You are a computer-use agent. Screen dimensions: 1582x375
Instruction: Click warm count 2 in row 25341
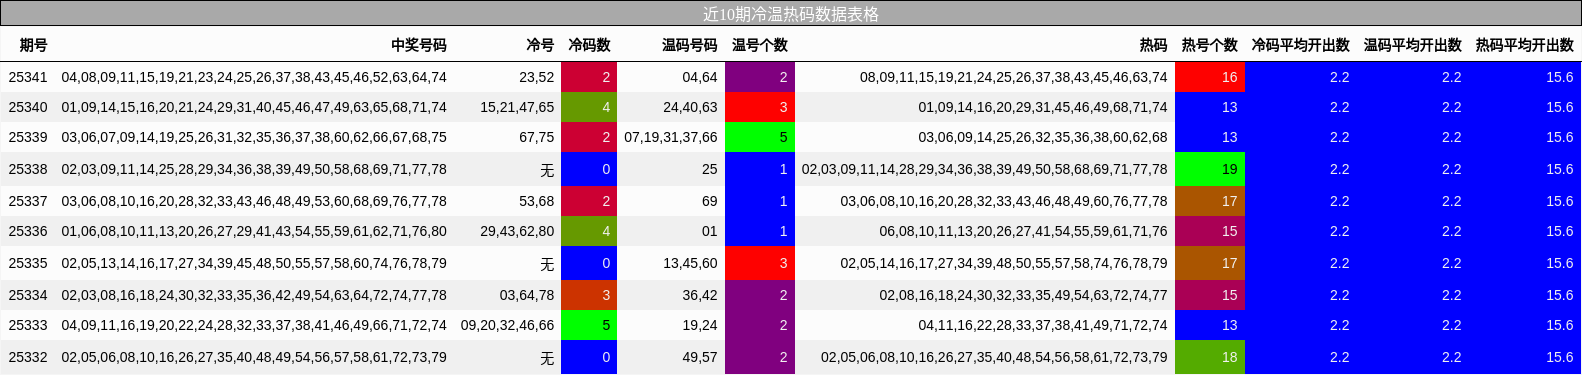pos(760,77)
